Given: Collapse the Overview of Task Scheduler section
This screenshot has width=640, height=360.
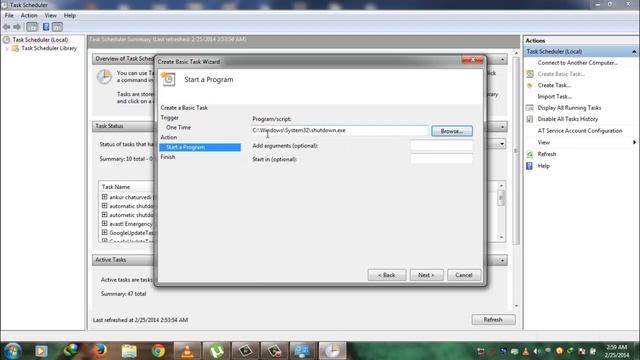Looking at the screenshot, I should pos(502,59).
